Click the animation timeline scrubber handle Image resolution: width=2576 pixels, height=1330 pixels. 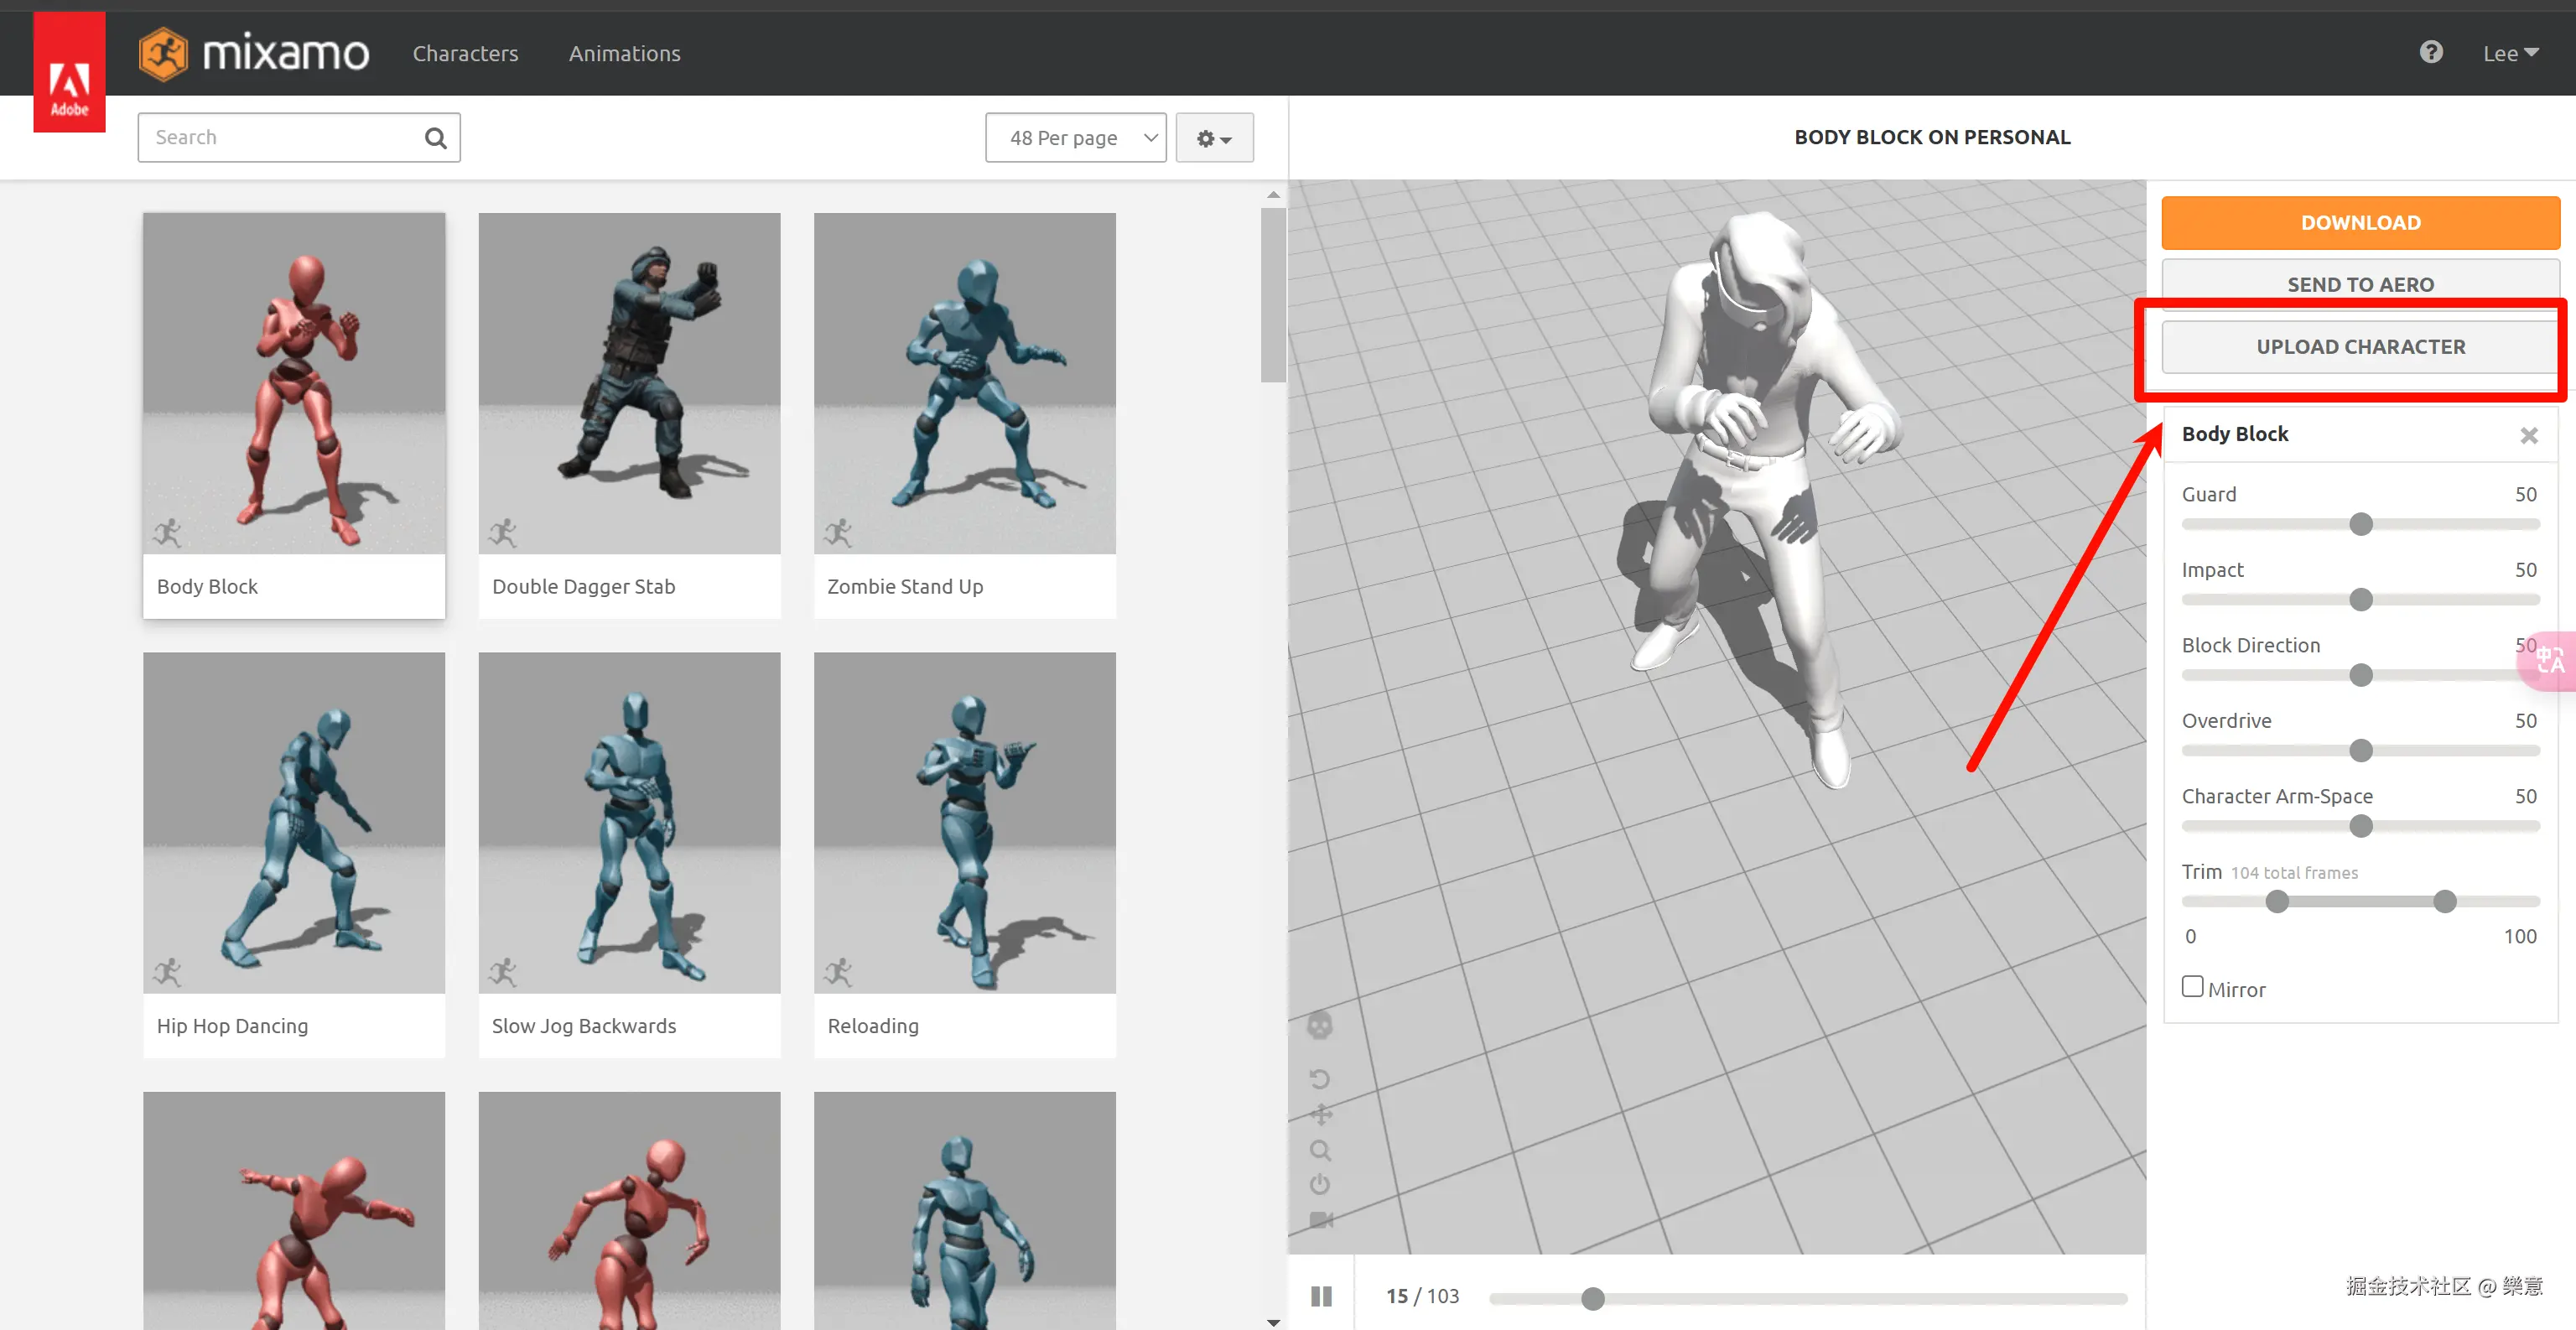[x=1592, y=1298]
